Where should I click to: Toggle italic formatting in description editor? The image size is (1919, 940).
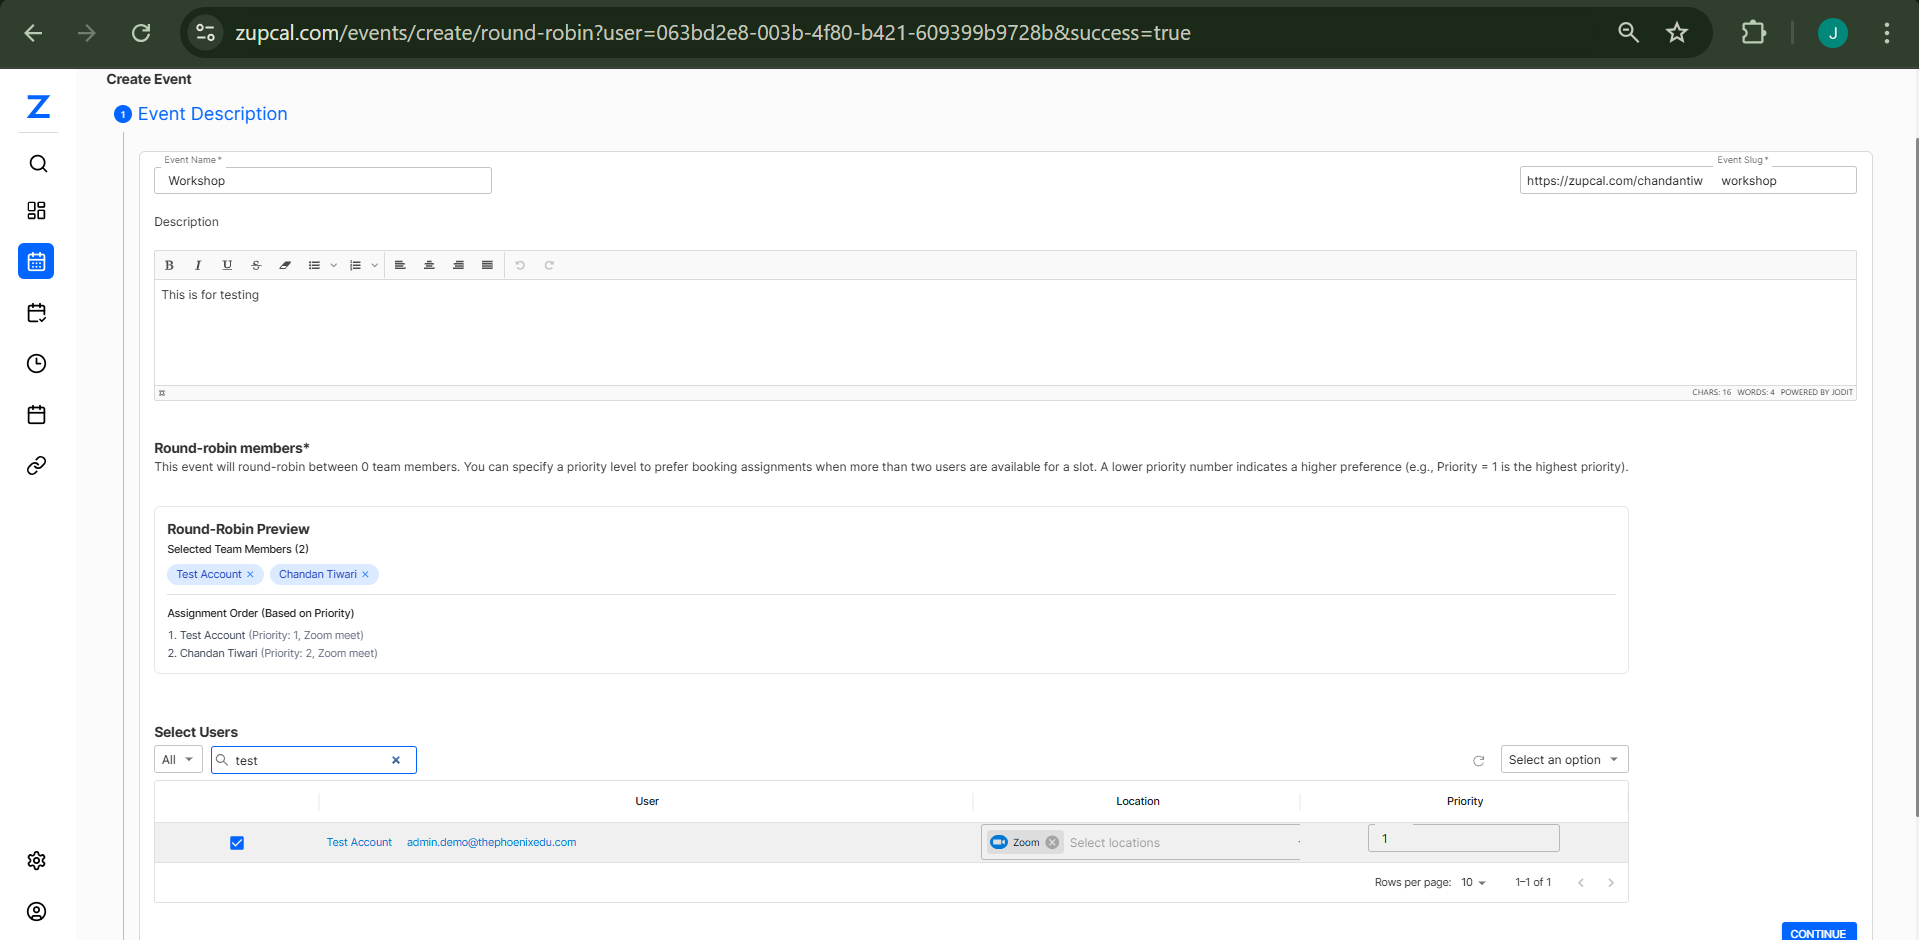point(198,265)
